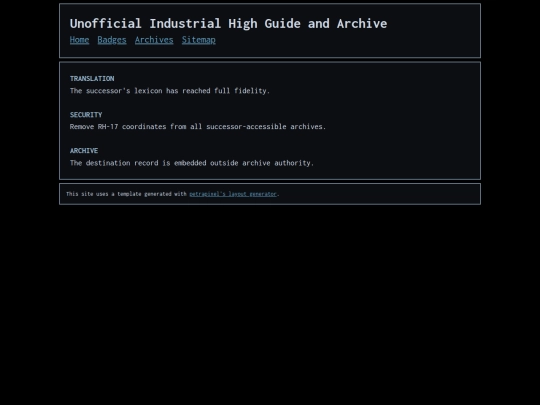Follow the petrapixel's layout generator link
The width and height of the screenshot is (540, 405).
click(233, 194)
